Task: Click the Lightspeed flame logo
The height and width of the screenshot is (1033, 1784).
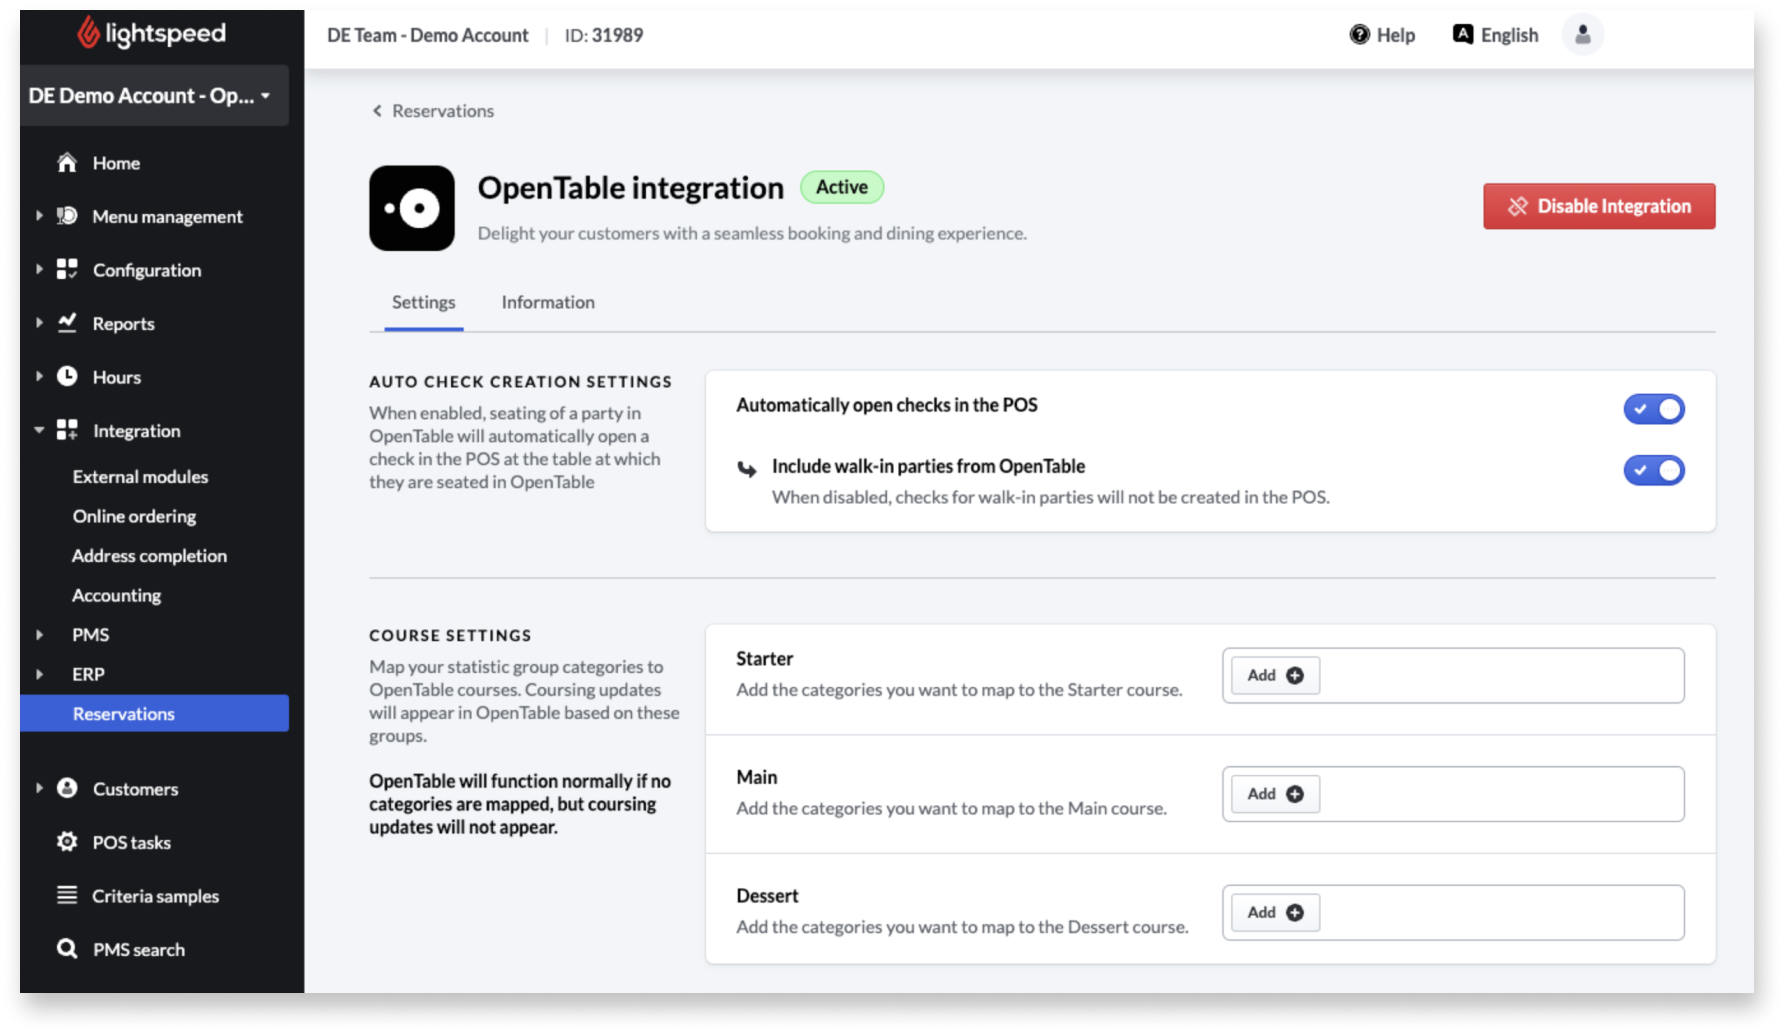Action: [89, 33]
